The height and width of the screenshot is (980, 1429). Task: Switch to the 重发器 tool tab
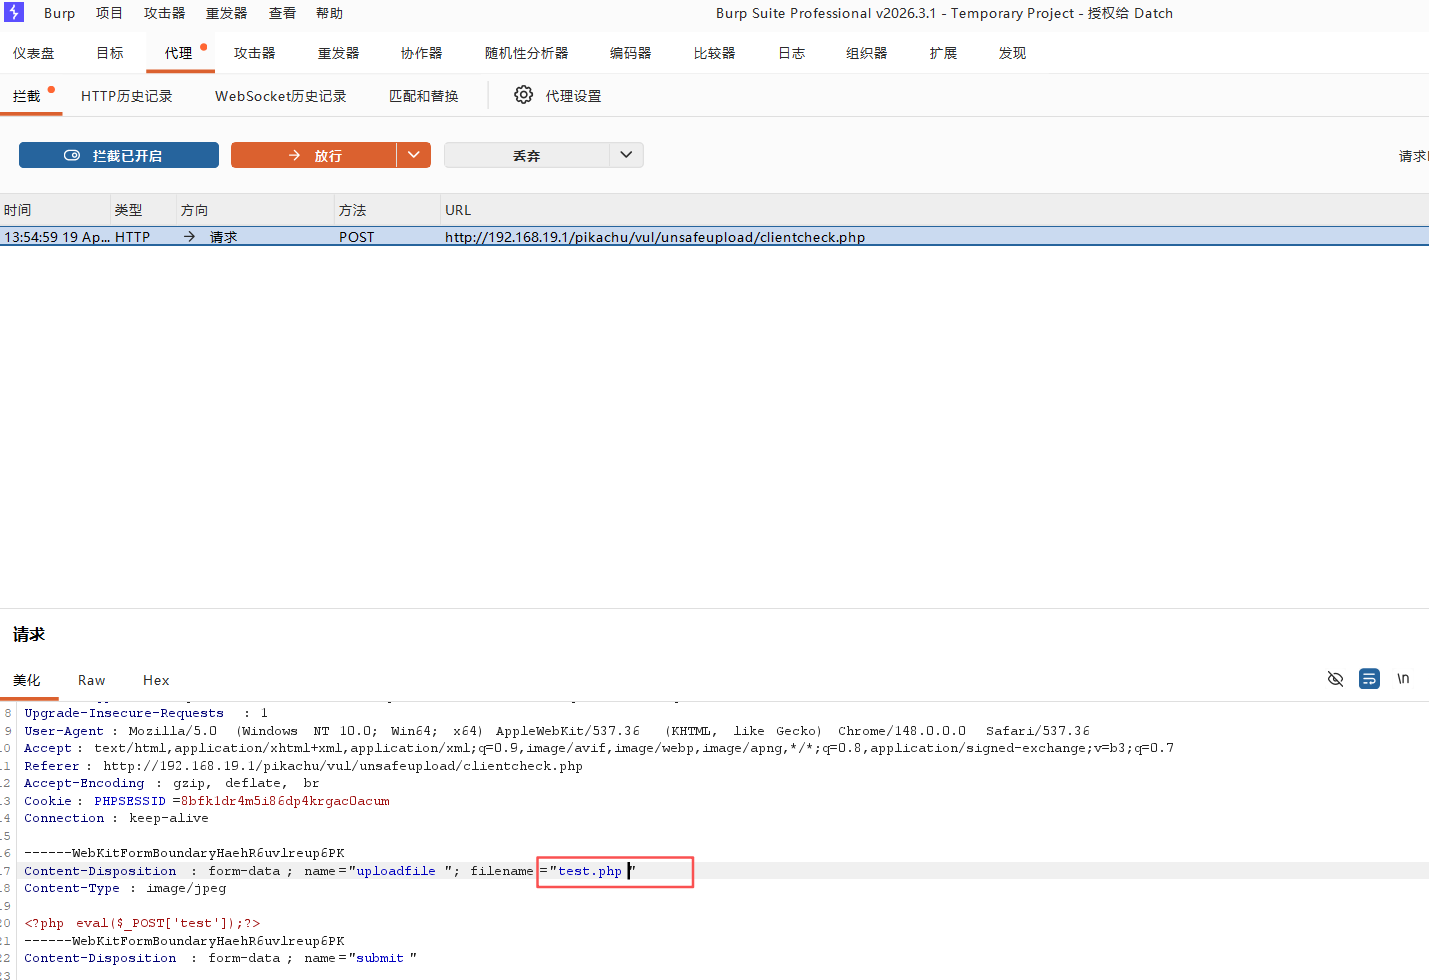[338, 53]
